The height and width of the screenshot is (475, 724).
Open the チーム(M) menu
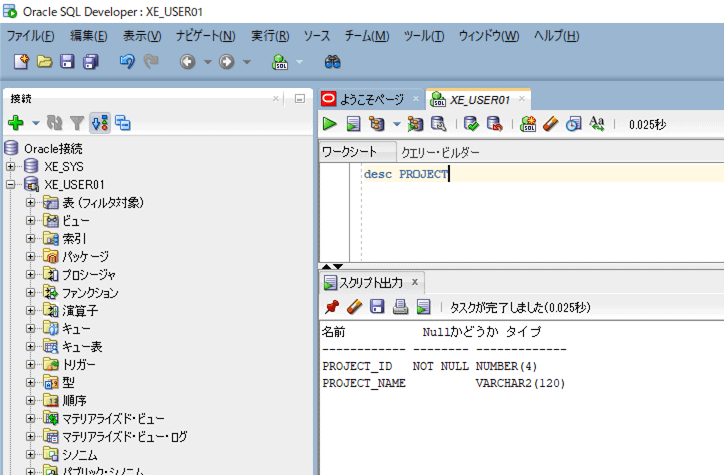coord(367,36)
